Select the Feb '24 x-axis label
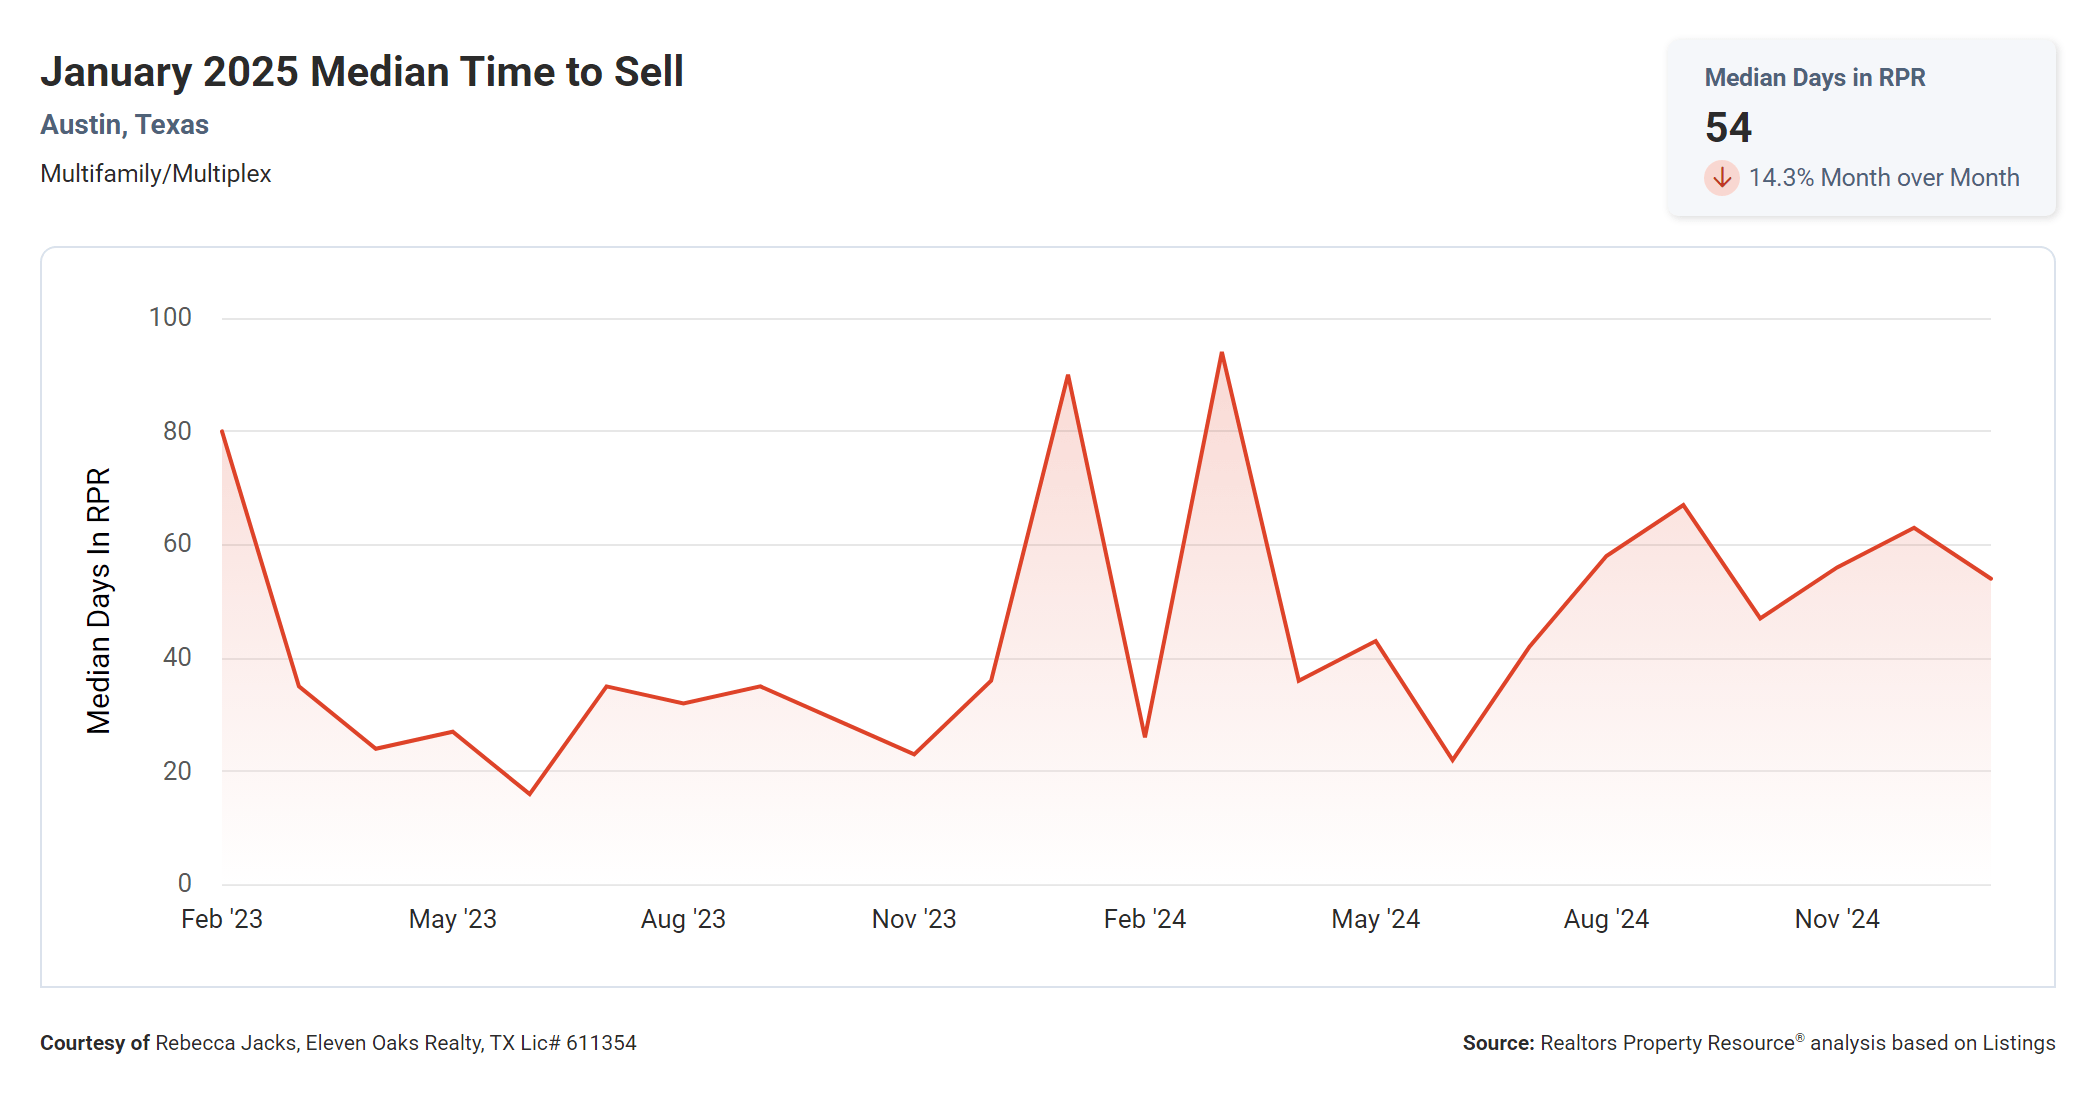 point(1144,919)
